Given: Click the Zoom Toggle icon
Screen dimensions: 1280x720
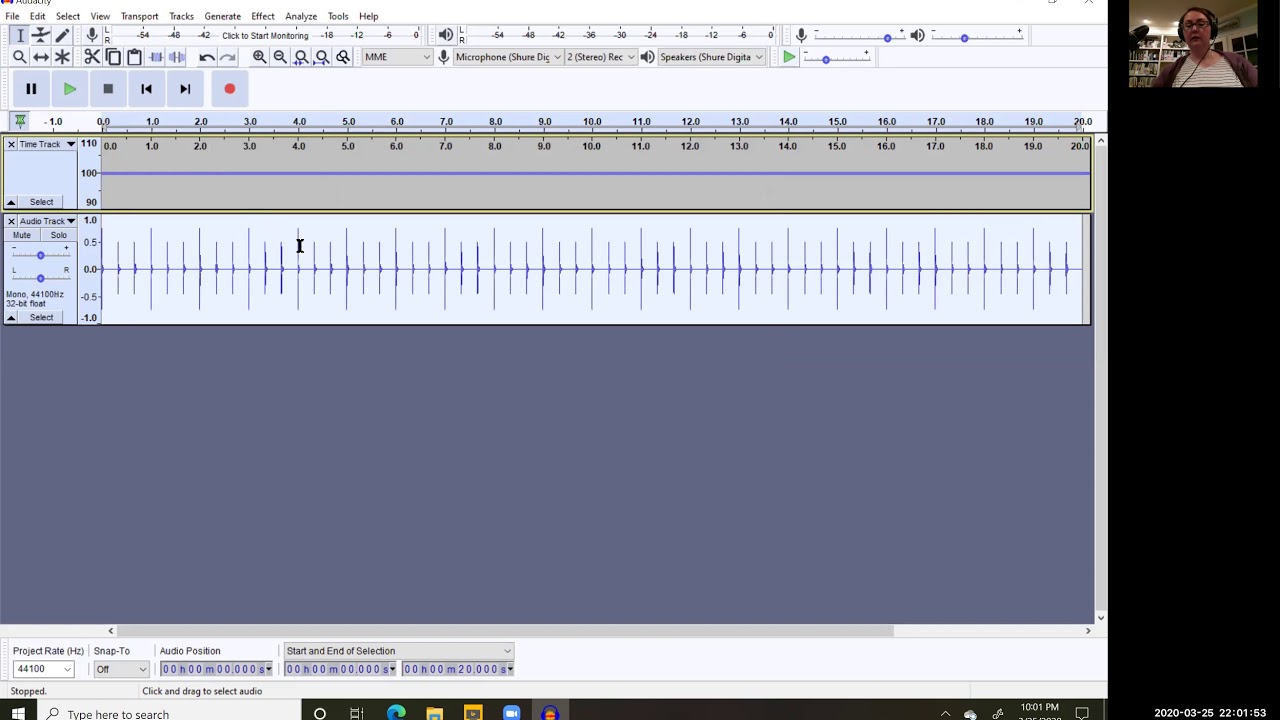Looking at the screenshot, I should pyautogui.click(x=343, y=57).
